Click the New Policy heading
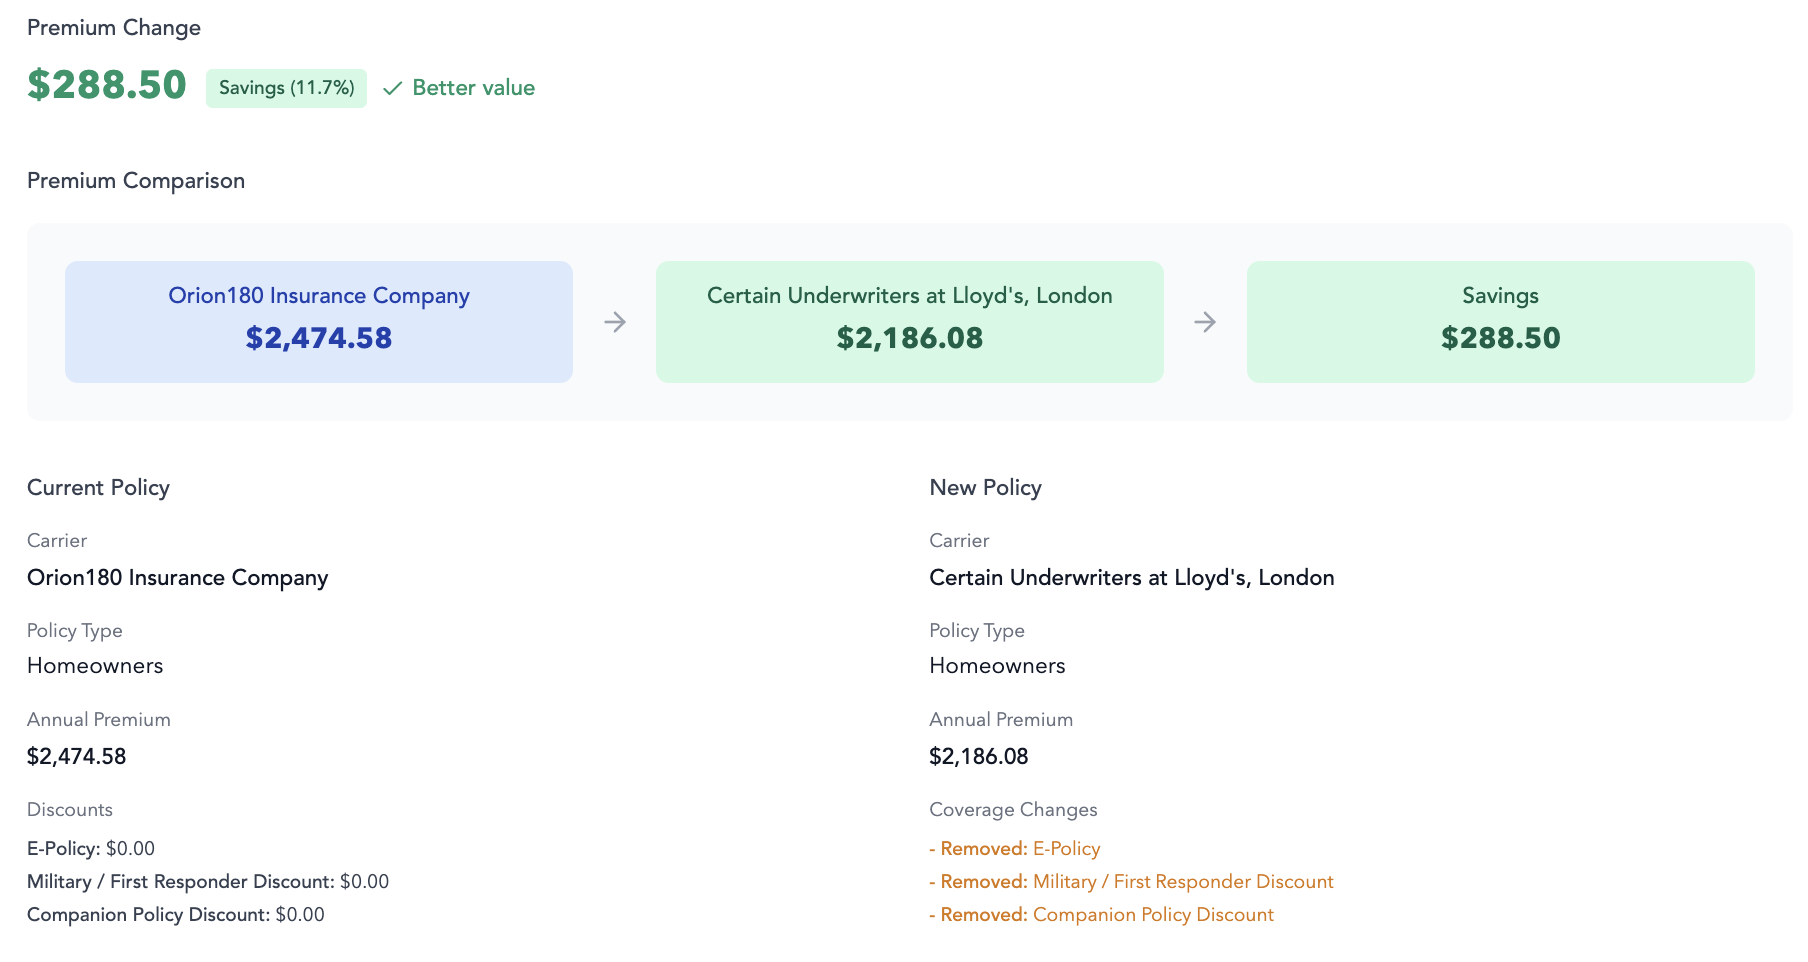Screen dimensions: 1808x962 (x=986, y=488)
